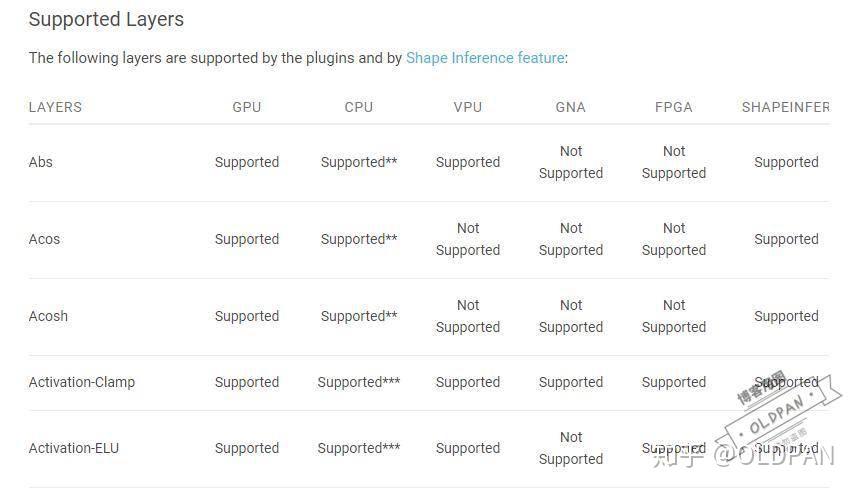Viewport: 857px width, 490px height.
Task: Select the Activation-ELU layer name
Action: [x=74, y=448]
